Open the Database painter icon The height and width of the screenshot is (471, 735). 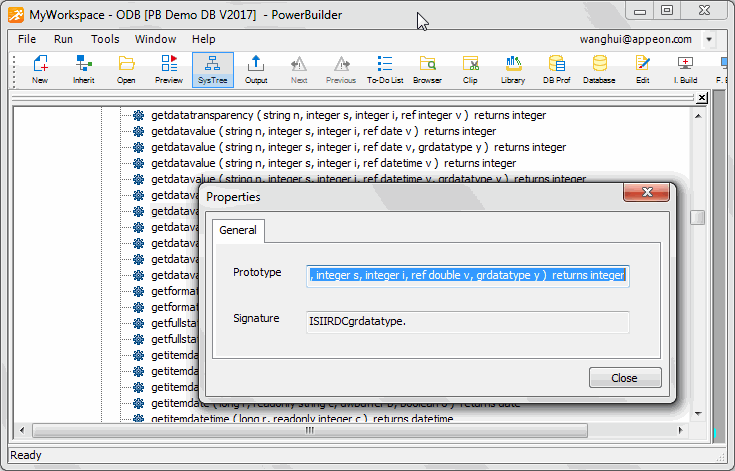pyautogui.click(x=599, y=69)
